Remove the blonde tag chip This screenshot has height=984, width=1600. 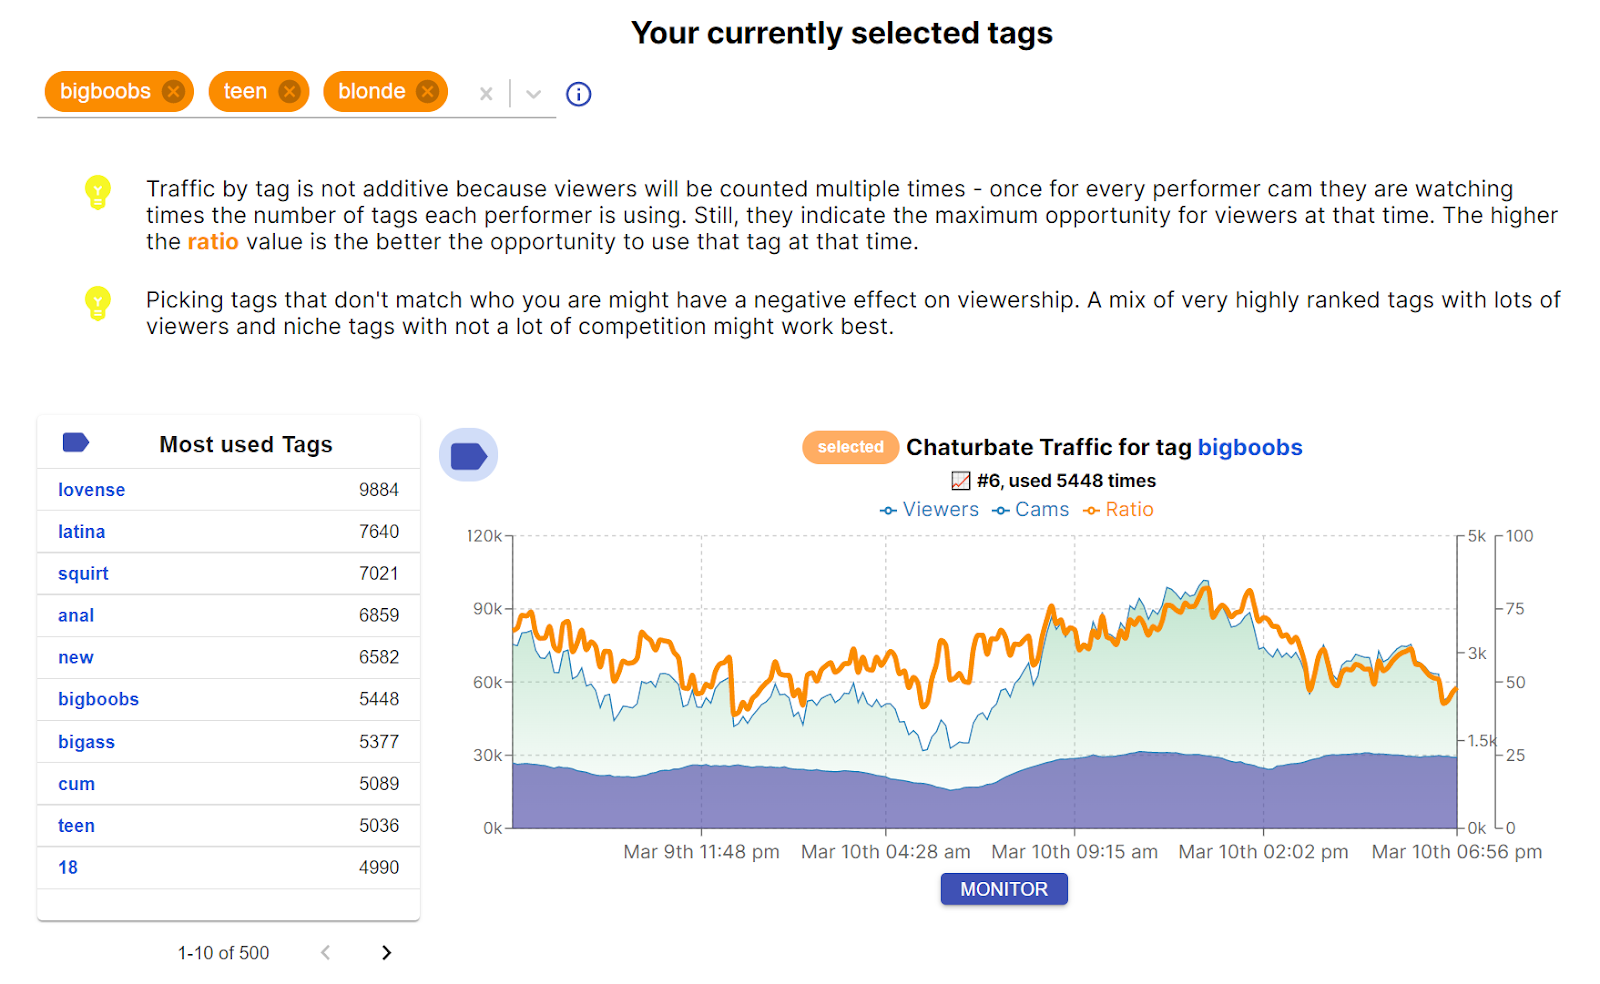point(427,92)
